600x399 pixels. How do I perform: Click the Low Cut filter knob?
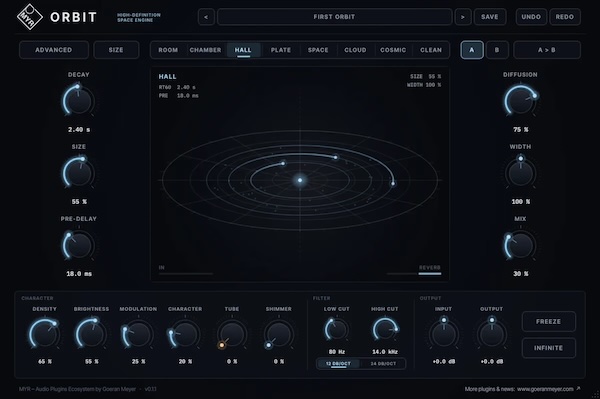click(337, 329)
